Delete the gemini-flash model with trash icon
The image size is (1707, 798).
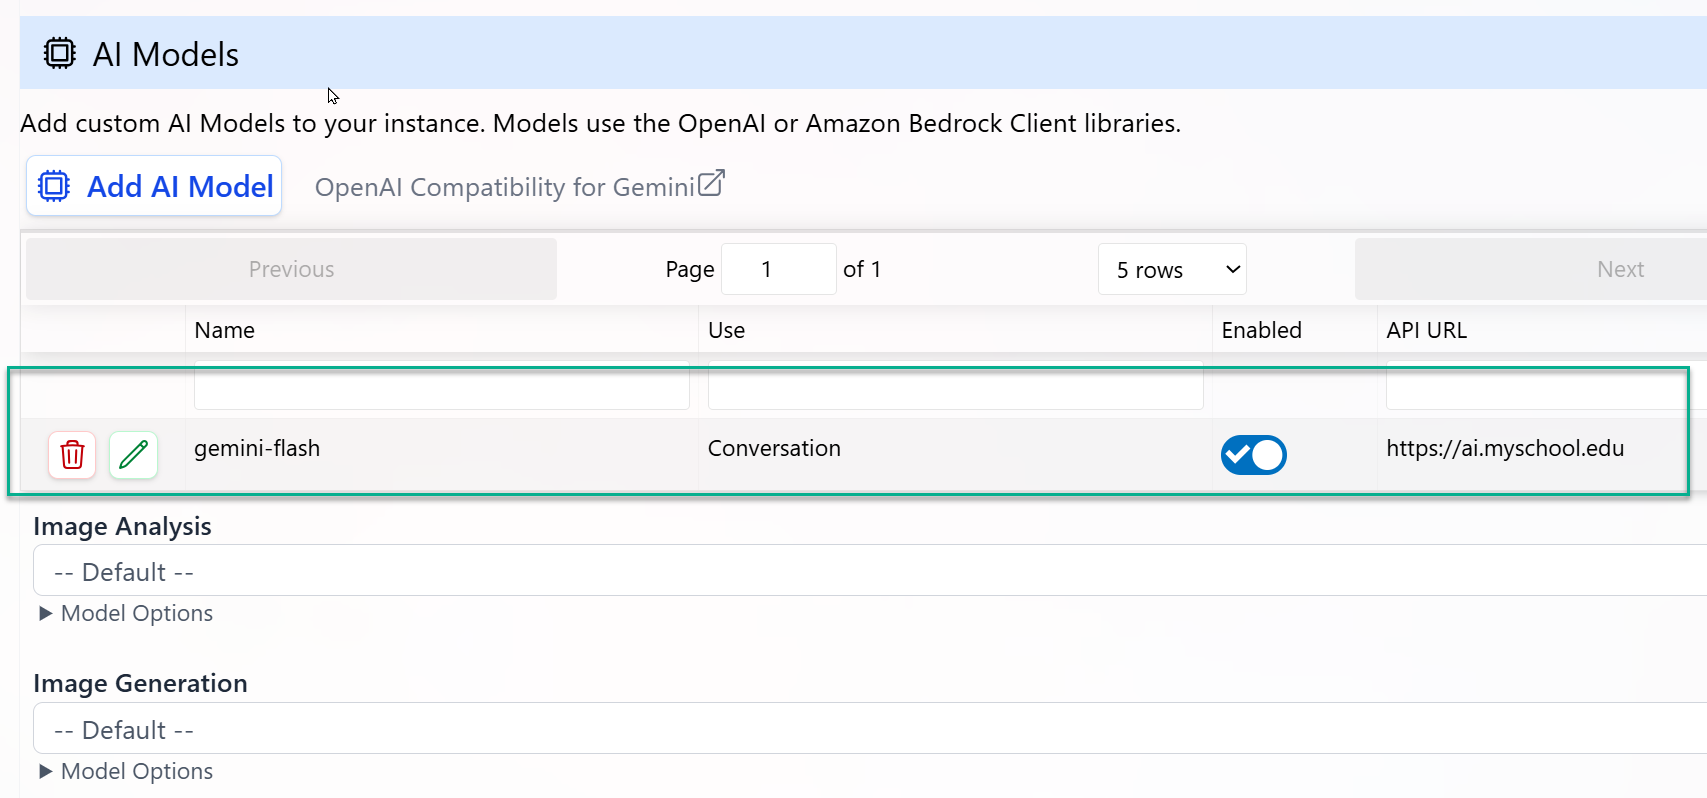pyautogui.click(x=72, y=455)
